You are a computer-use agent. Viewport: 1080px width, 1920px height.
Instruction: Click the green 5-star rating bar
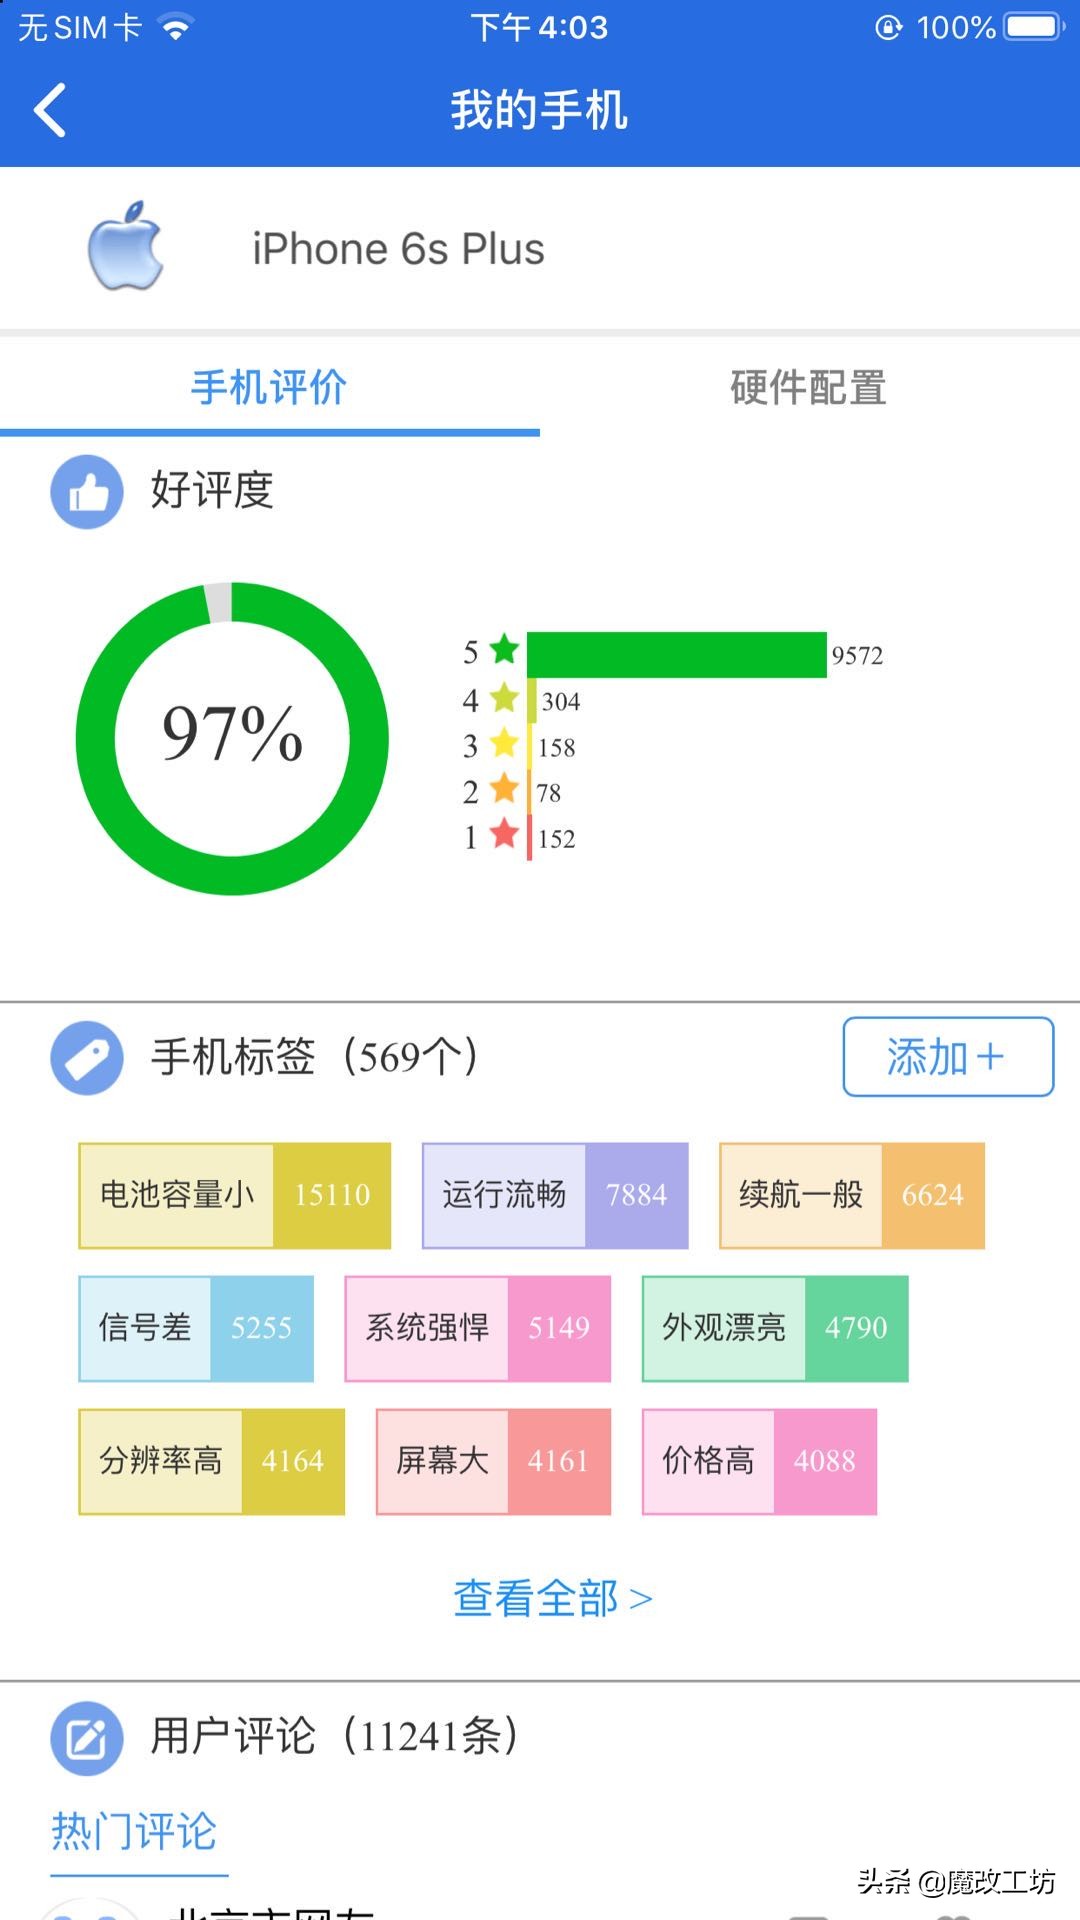point(676,655)
